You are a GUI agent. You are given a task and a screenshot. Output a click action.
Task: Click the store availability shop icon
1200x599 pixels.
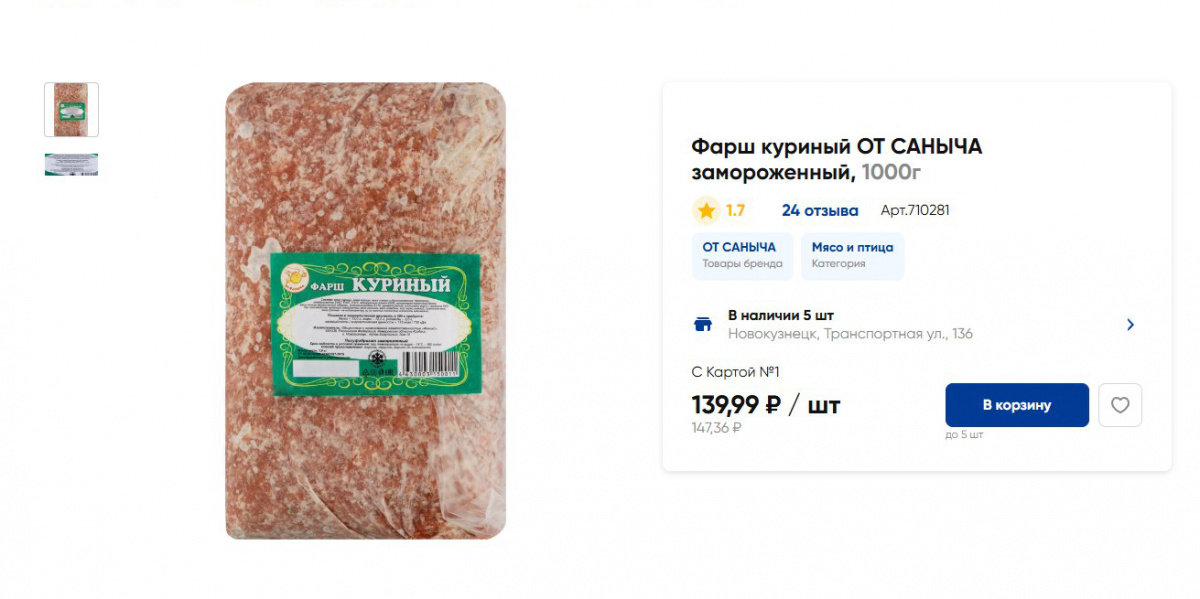703,324
